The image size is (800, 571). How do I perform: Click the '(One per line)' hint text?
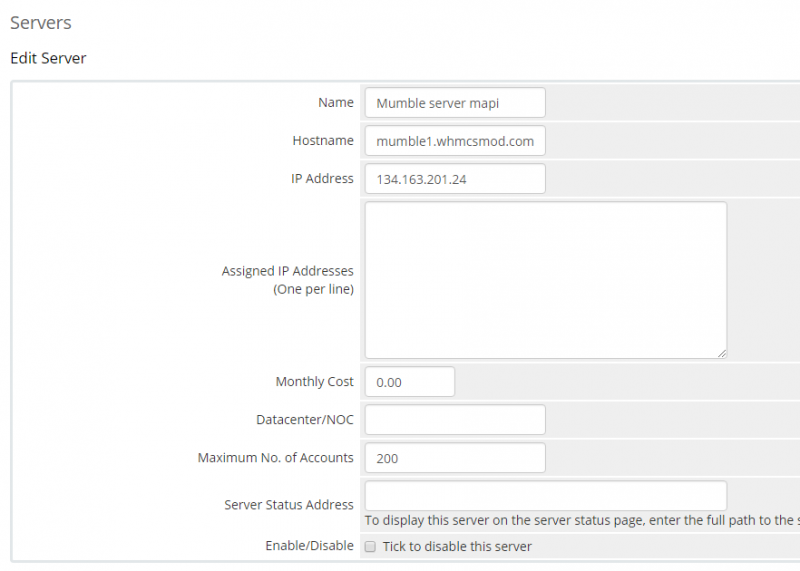click(313, 289)
